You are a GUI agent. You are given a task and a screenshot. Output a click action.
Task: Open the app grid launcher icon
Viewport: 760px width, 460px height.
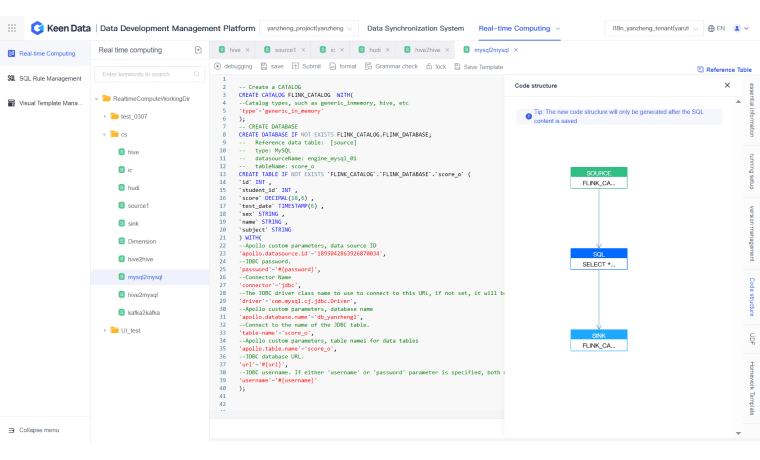[12, 28]
